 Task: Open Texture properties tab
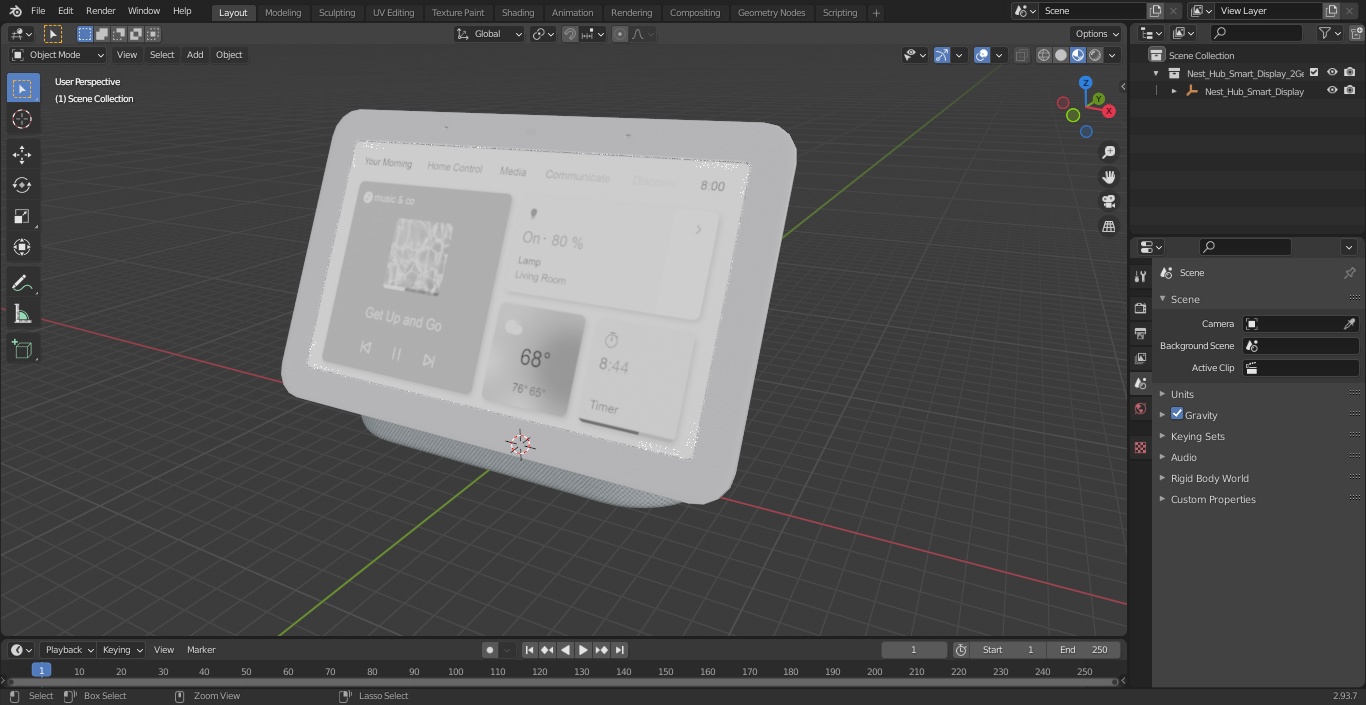click(x=1140, y=447)
